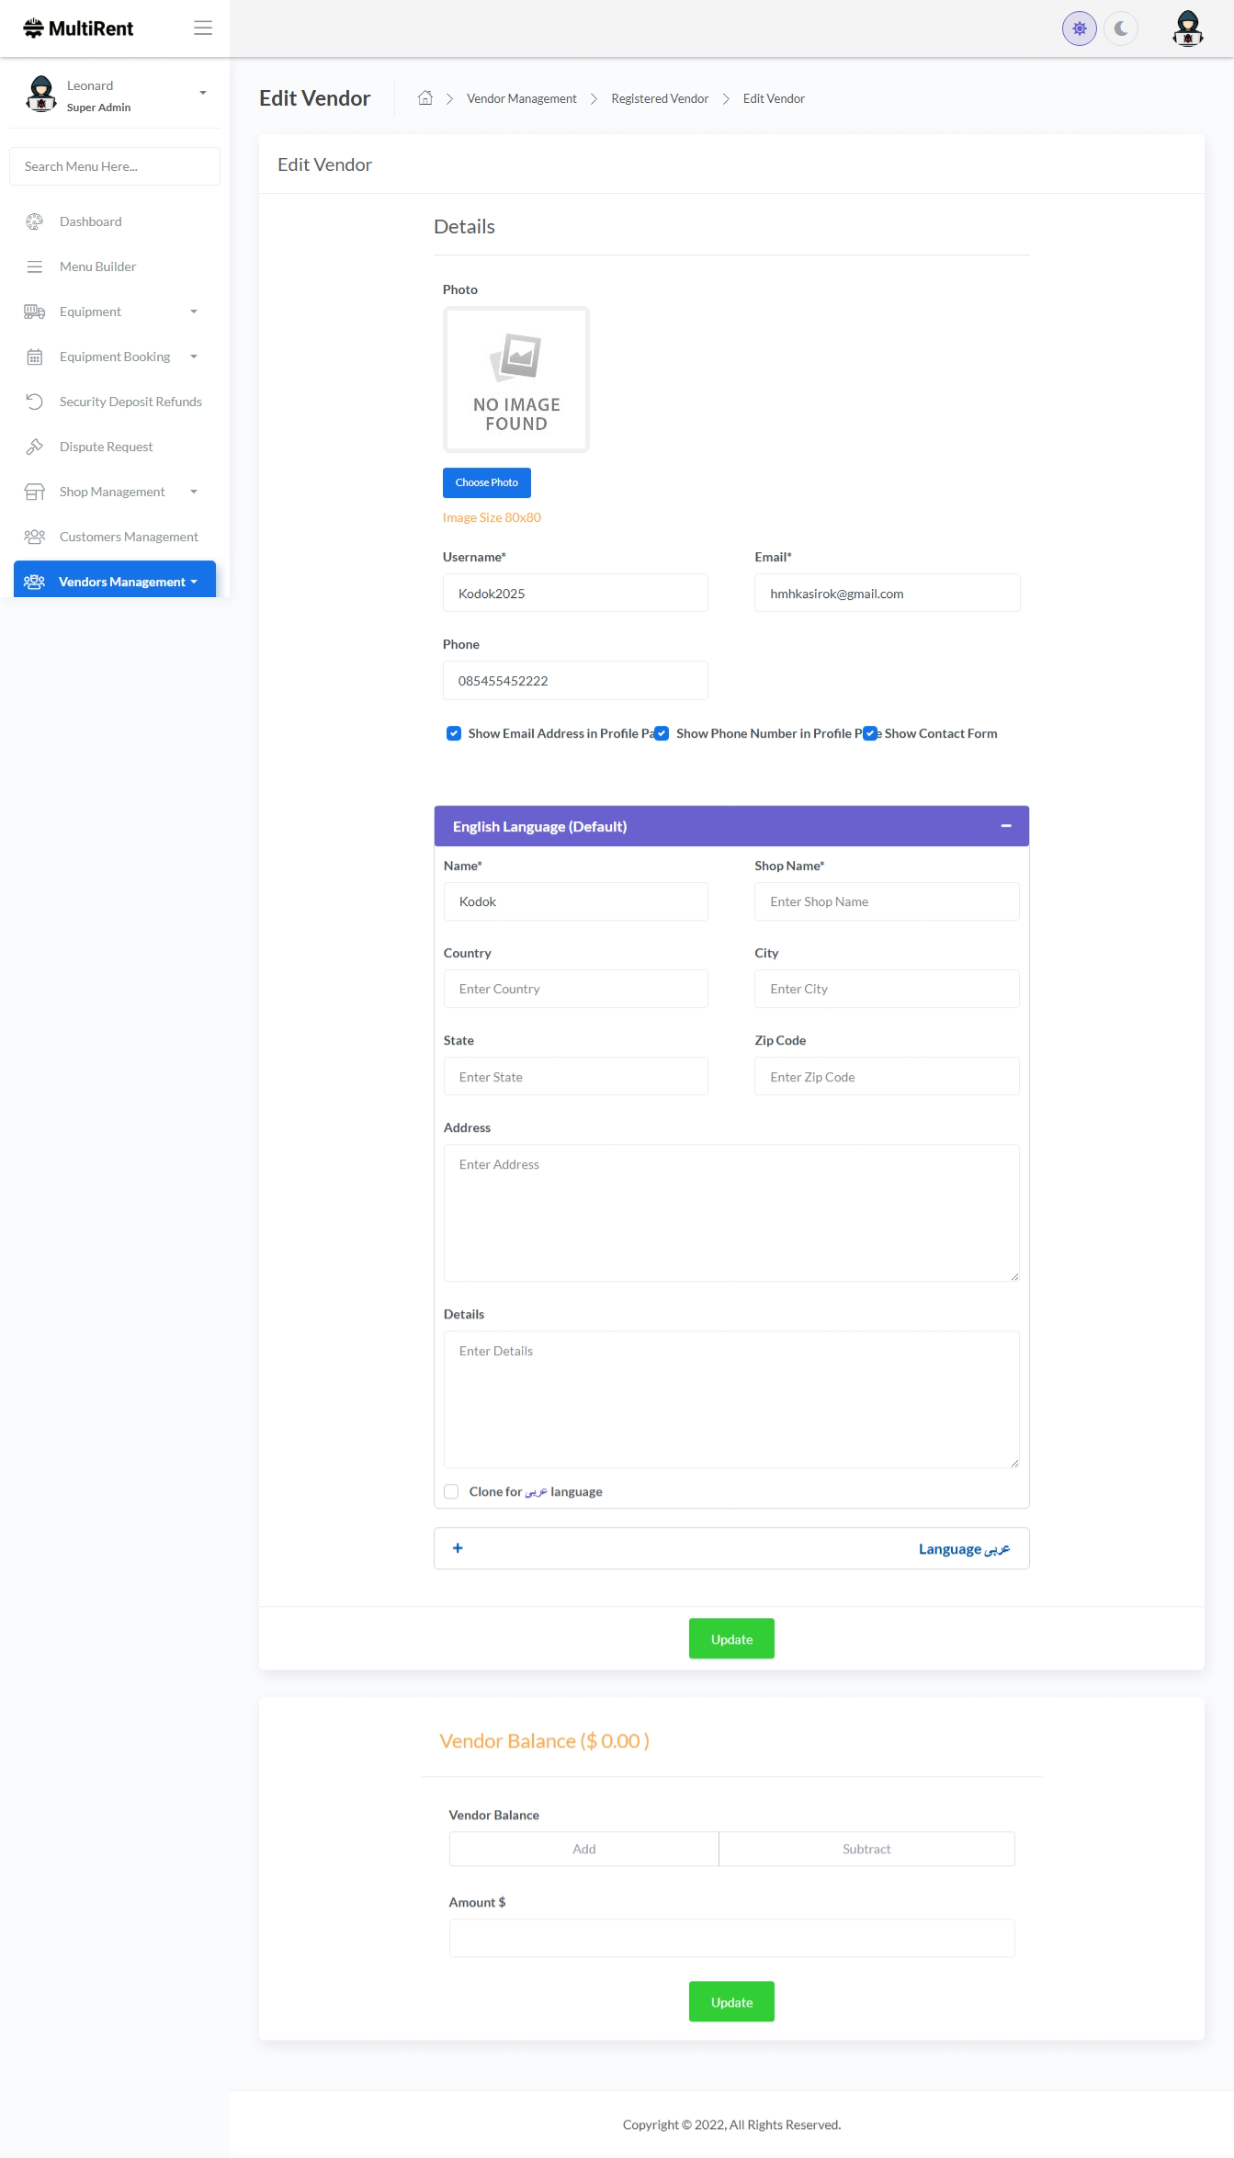Viewport: 1234px width, 2158px height.
Task: Select the Subtract vendor balance option
Action: (866, 1849)
